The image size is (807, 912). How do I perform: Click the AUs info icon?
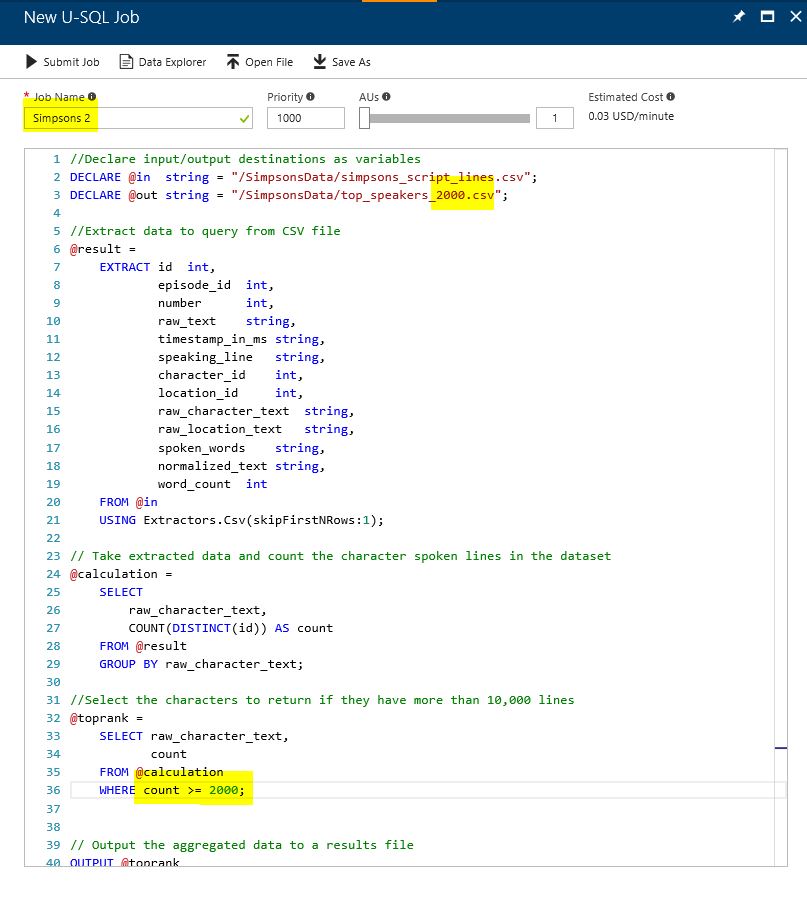click(386, 97)
